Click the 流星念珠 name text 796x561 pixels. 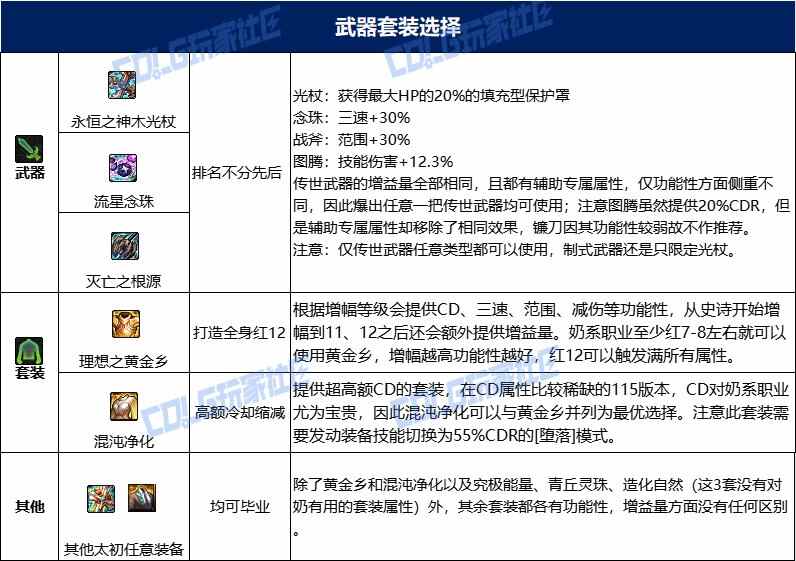(x=123, y=202)
